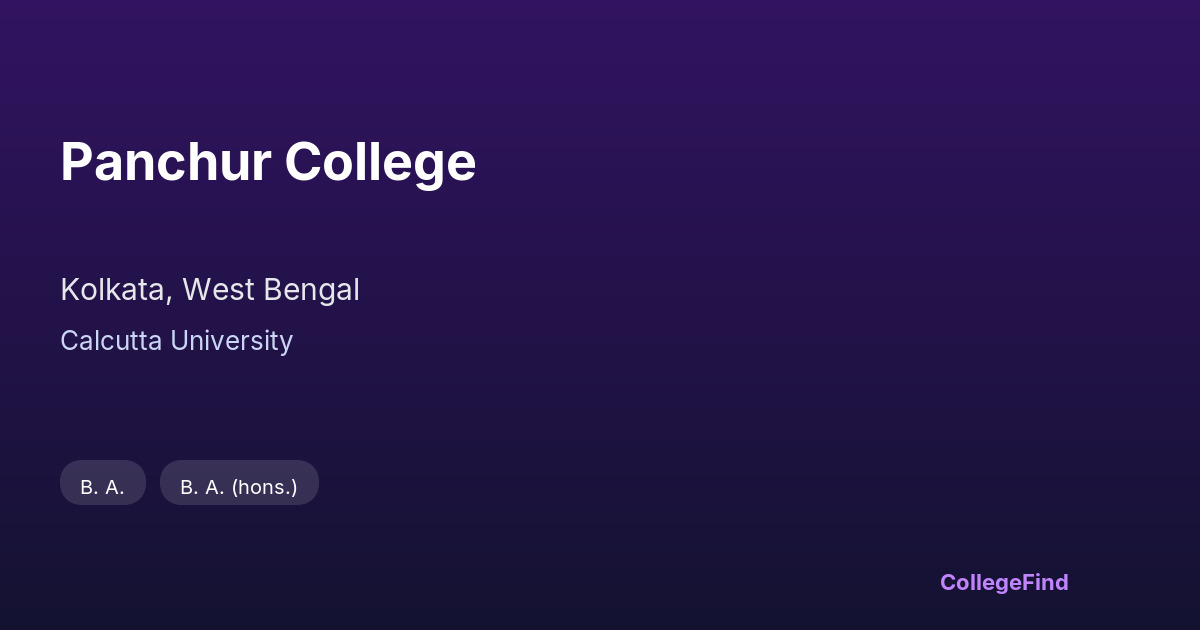Click the Kolkata, West Bengal location text
1200x630 pixels.
tap(210, 290)
